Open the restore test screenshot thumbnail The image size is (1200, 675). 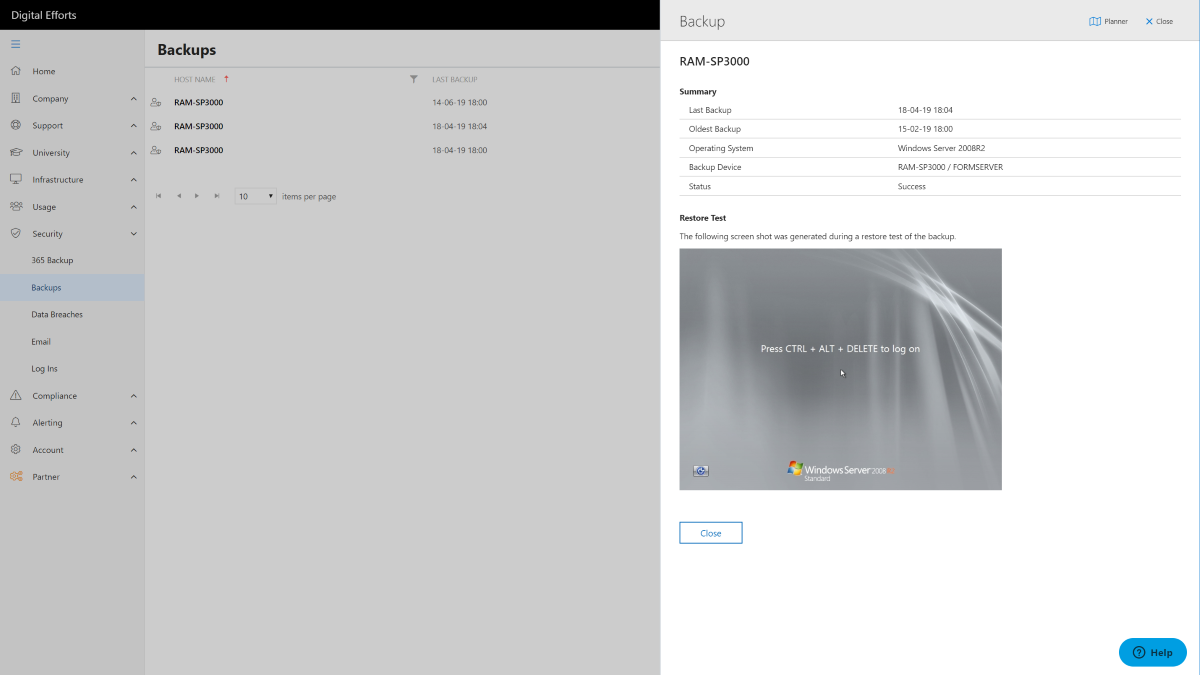[x=841, y=369]
